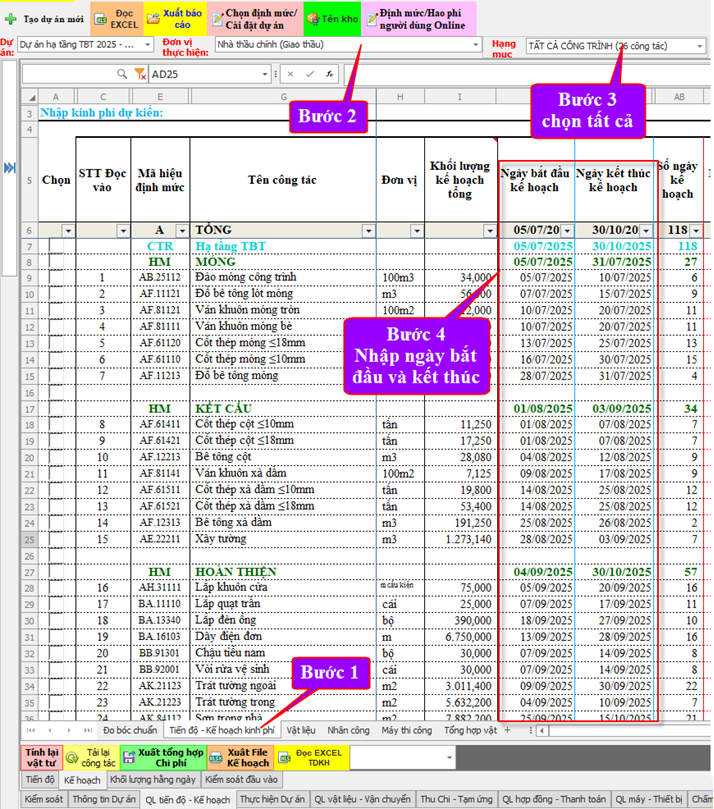Tick the Chọn checkbox for 'Cốt thép cột ≤10mm'

55,424
